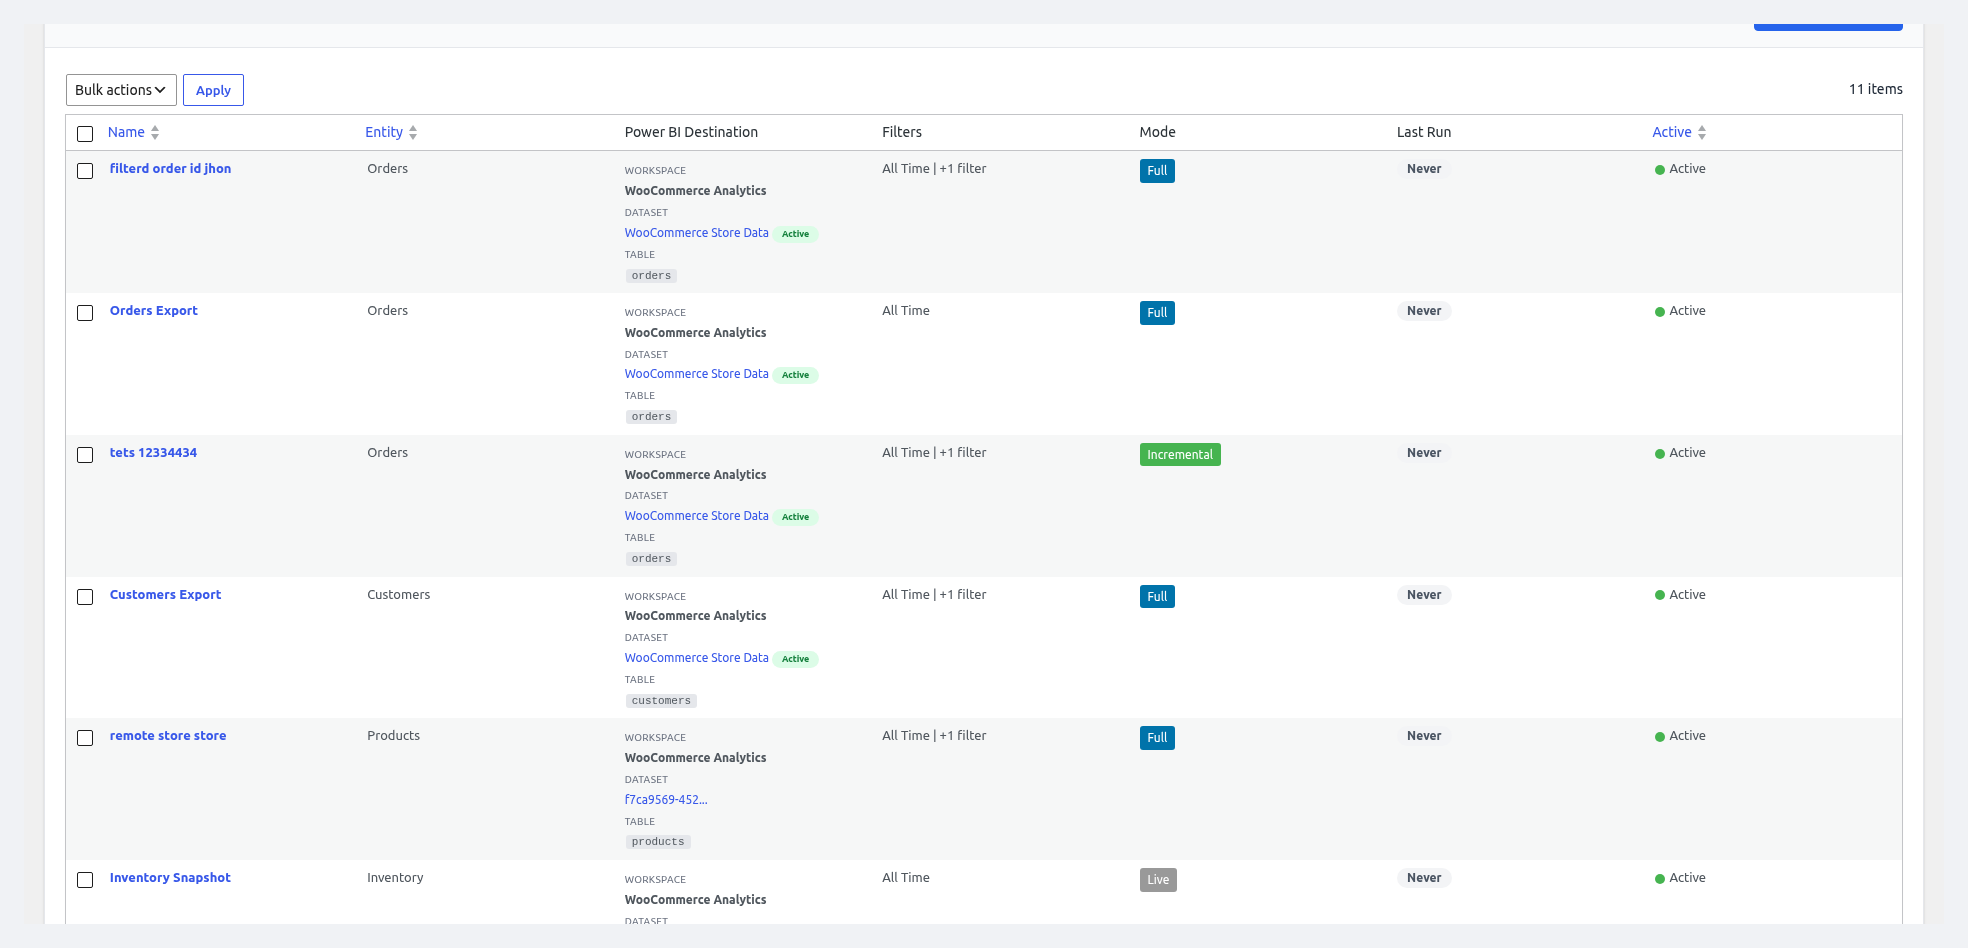
Task: Click the Inventory entity cell
Action: [x=395, y=878]
